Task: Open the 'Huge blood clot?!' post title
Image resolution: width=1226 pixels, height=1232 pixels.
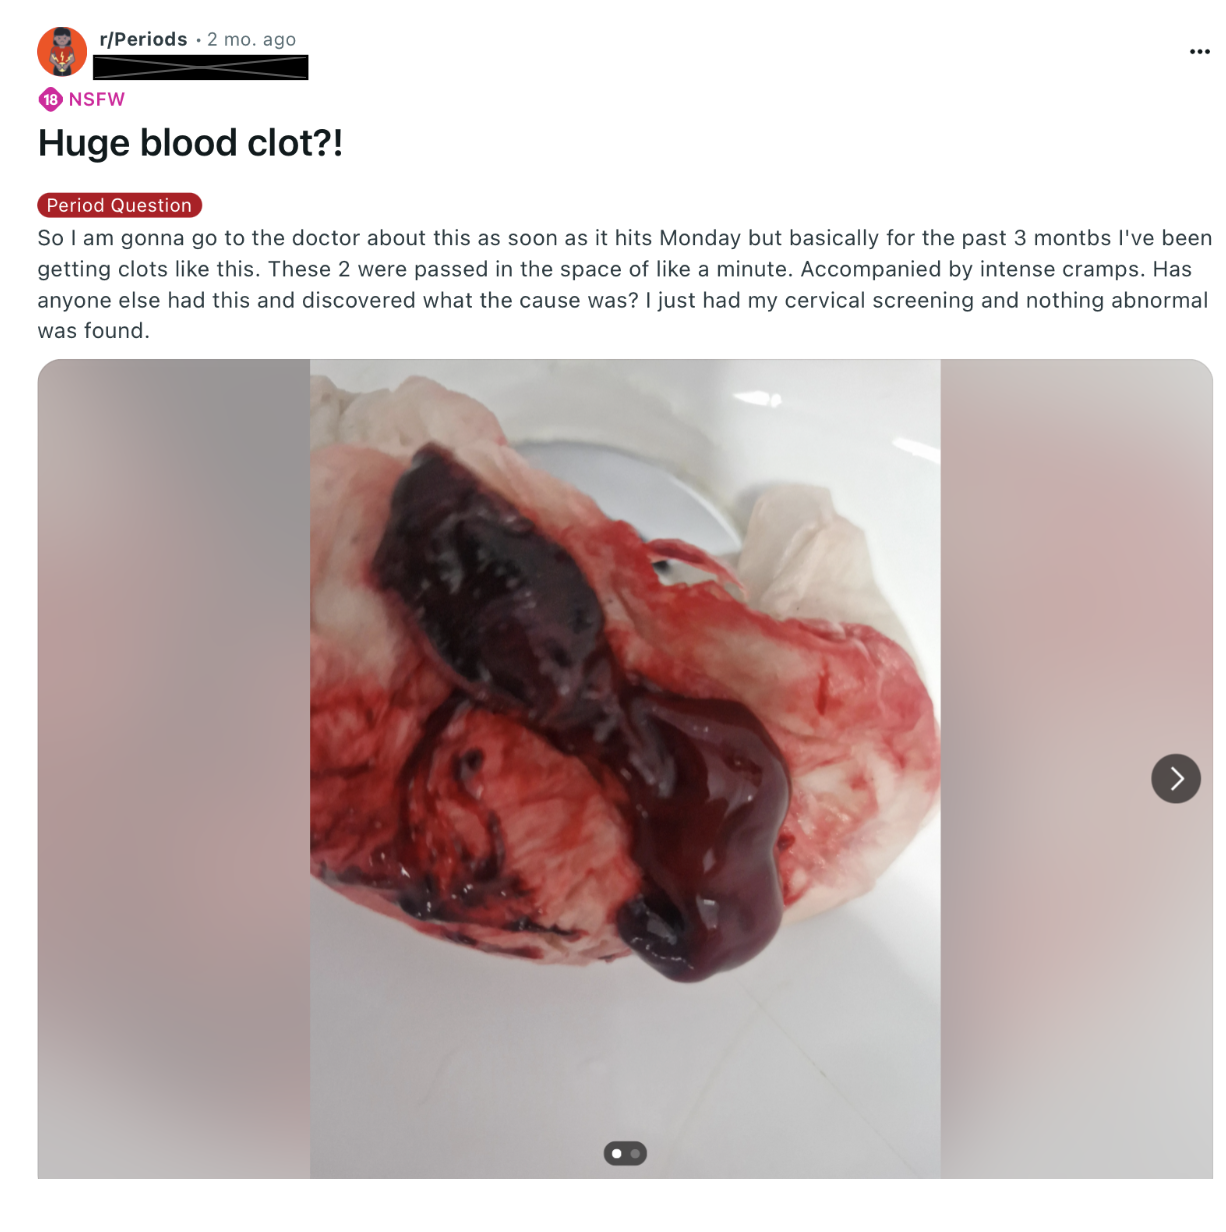Action: [x=190, y=143]
